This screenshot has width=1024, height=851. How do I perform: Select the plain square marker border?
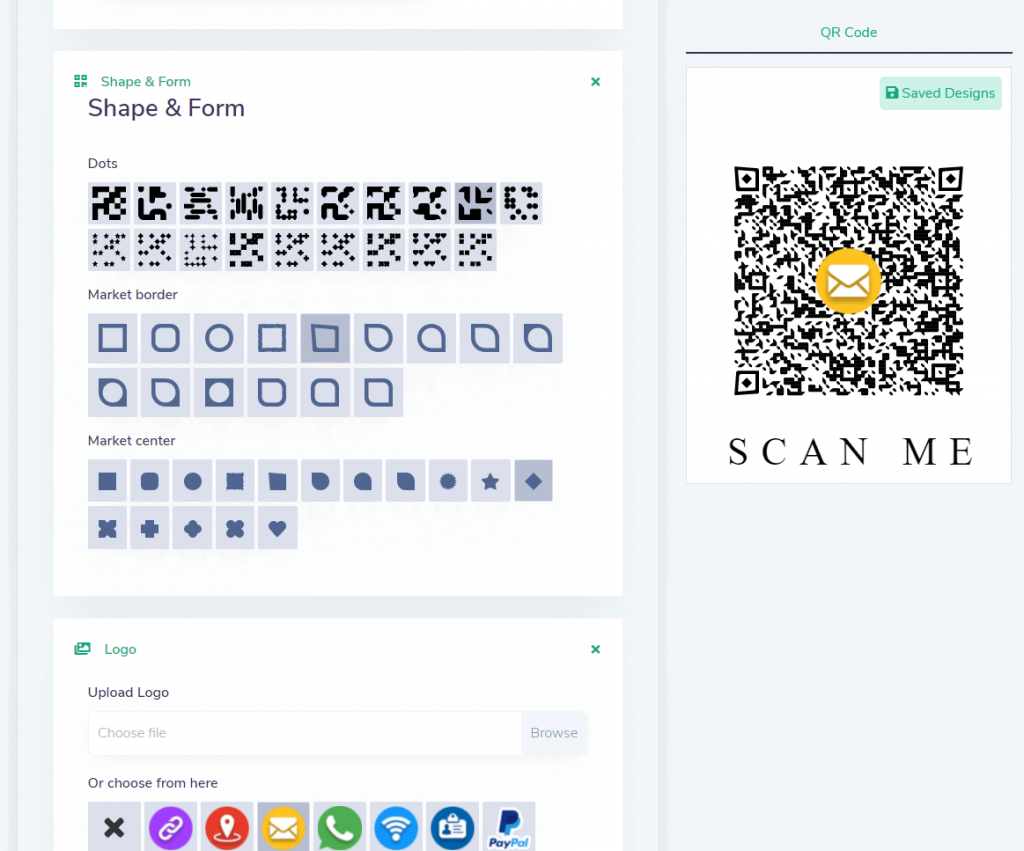click(x=112, y=338)
